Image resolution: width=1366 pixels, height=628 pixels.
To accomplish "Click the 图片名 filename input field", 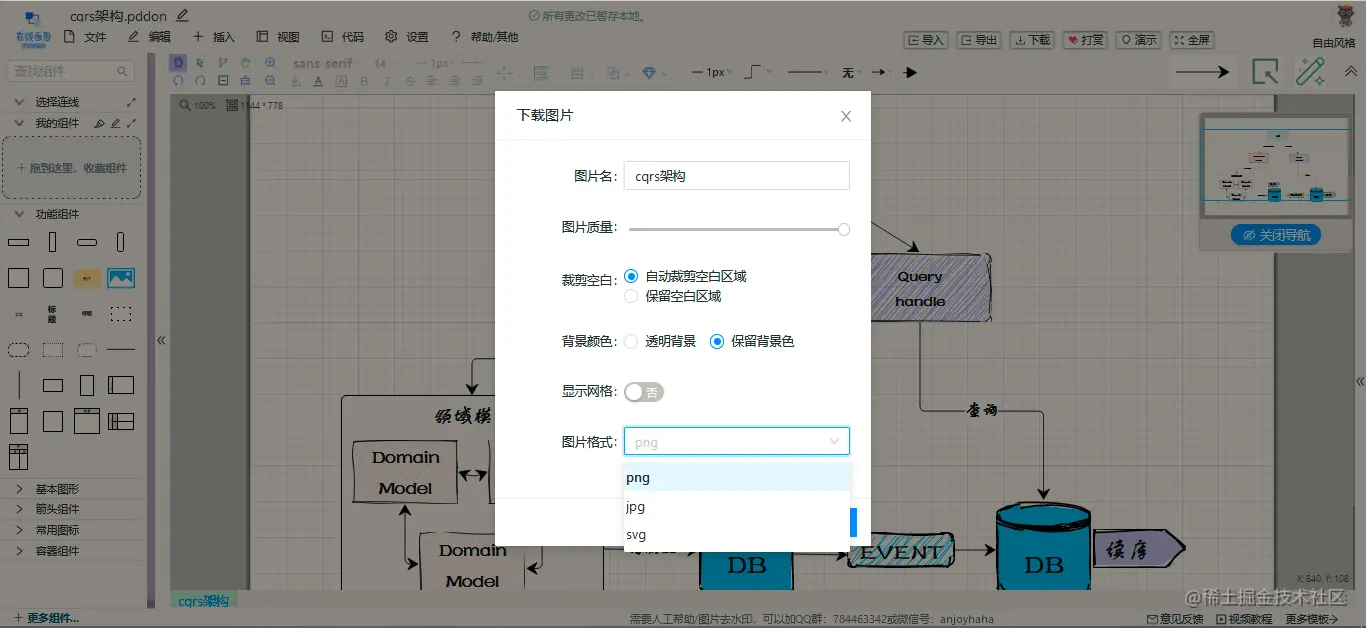I will [736, 175].
